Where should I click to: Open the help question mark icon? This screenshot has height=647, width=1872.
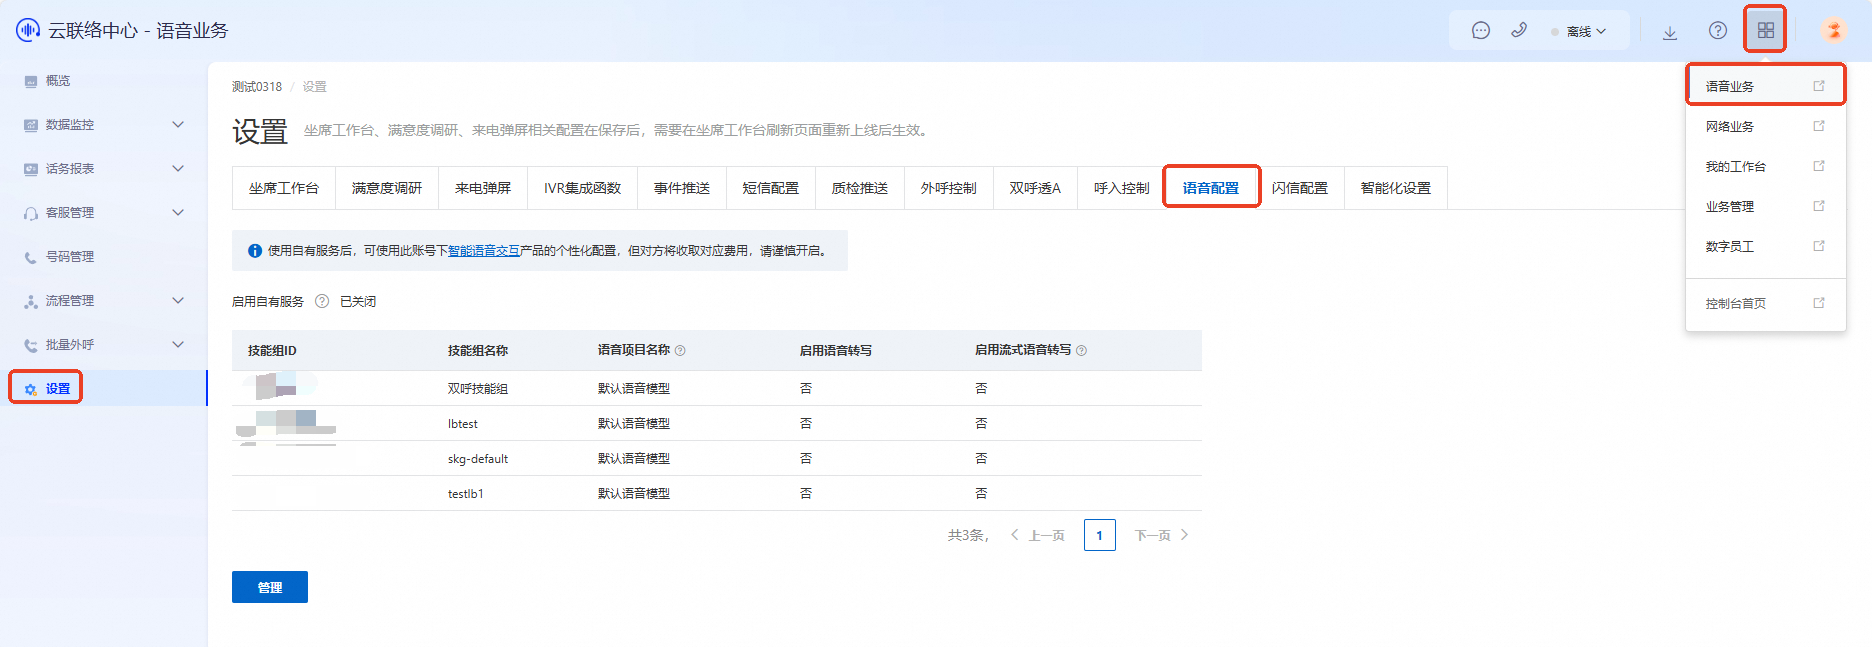tap(1718, 31)
